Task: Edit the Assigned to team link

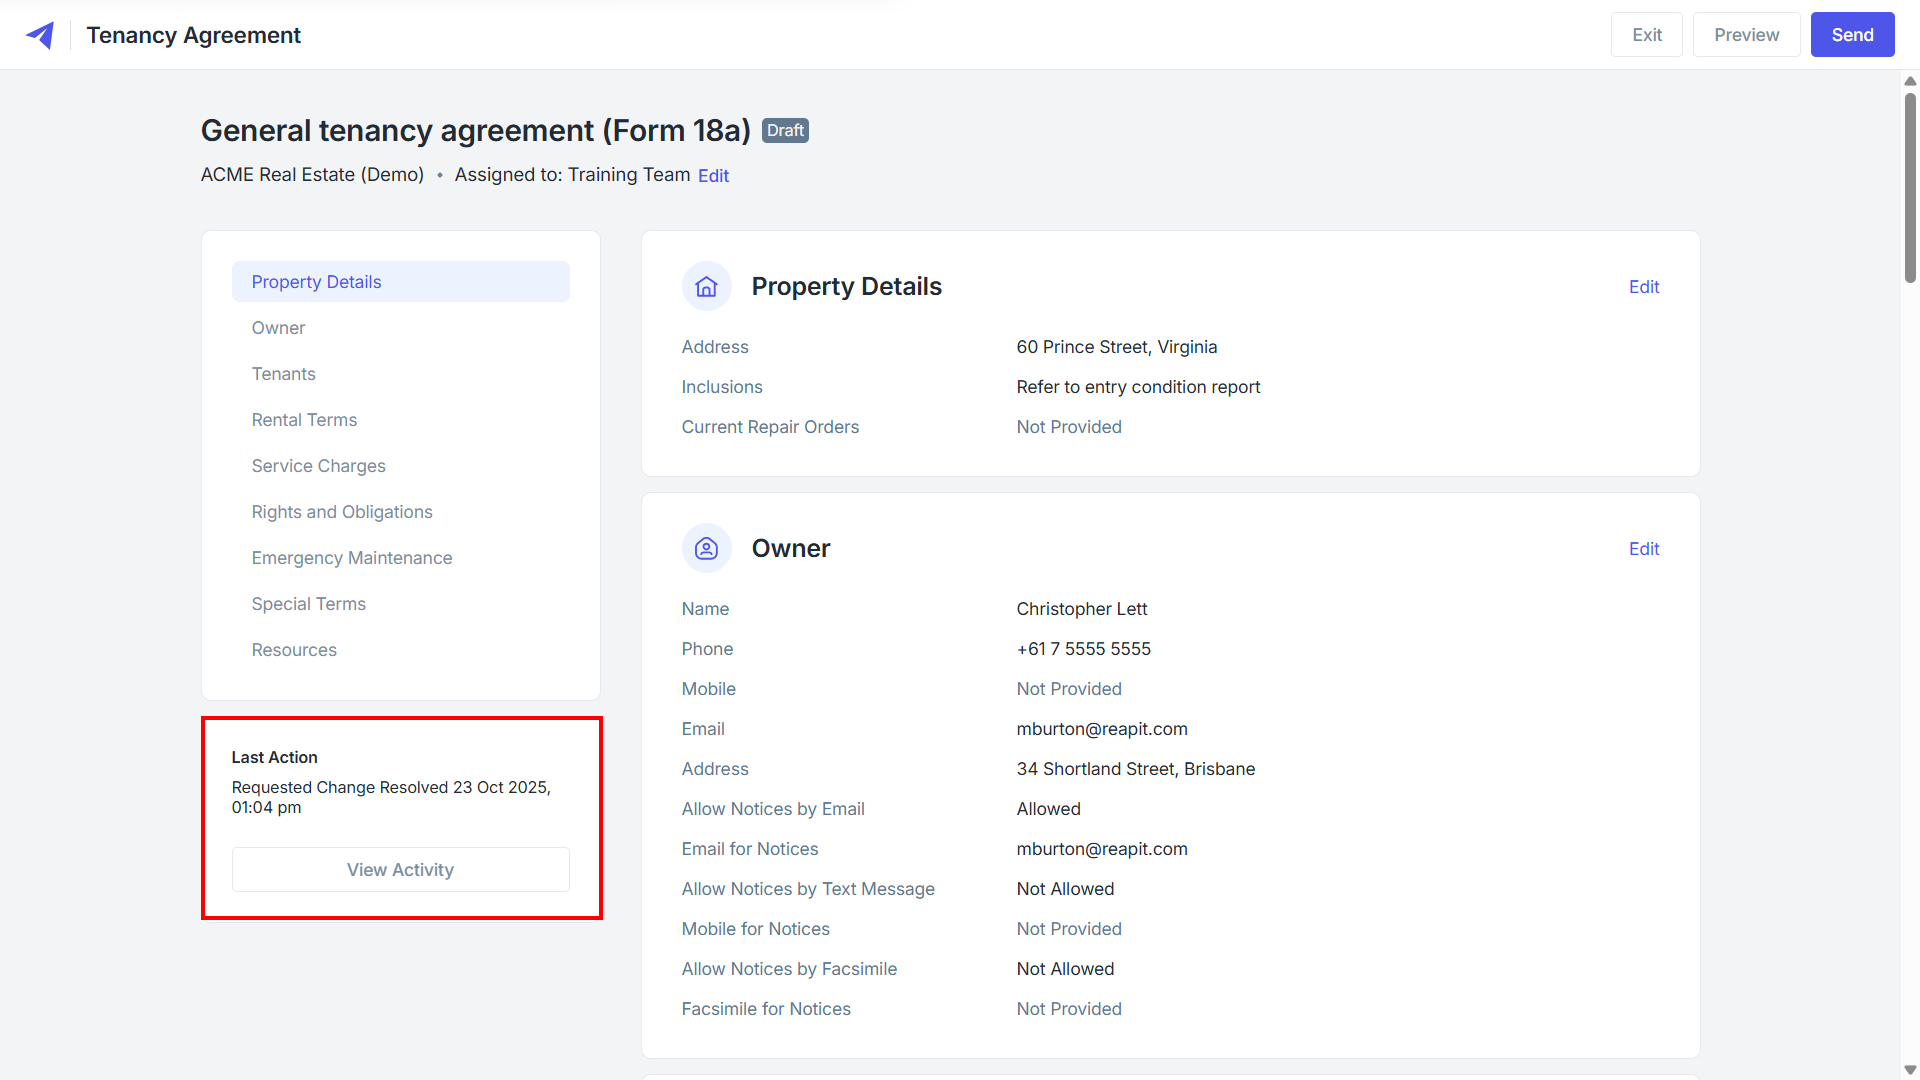Action: click(x=713, y=176)
